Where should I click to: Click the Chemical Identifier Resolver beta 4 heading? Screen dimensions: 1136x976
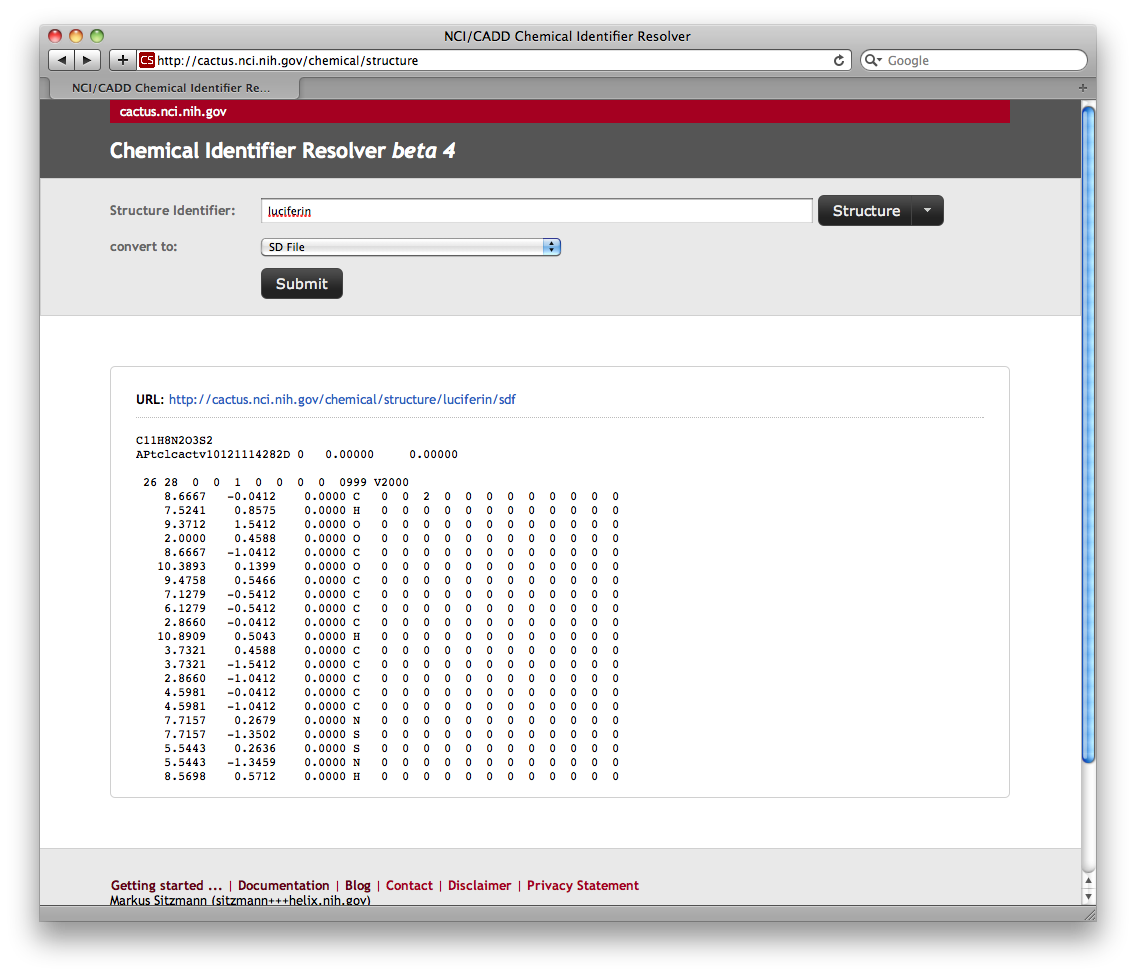coord(283,151)
